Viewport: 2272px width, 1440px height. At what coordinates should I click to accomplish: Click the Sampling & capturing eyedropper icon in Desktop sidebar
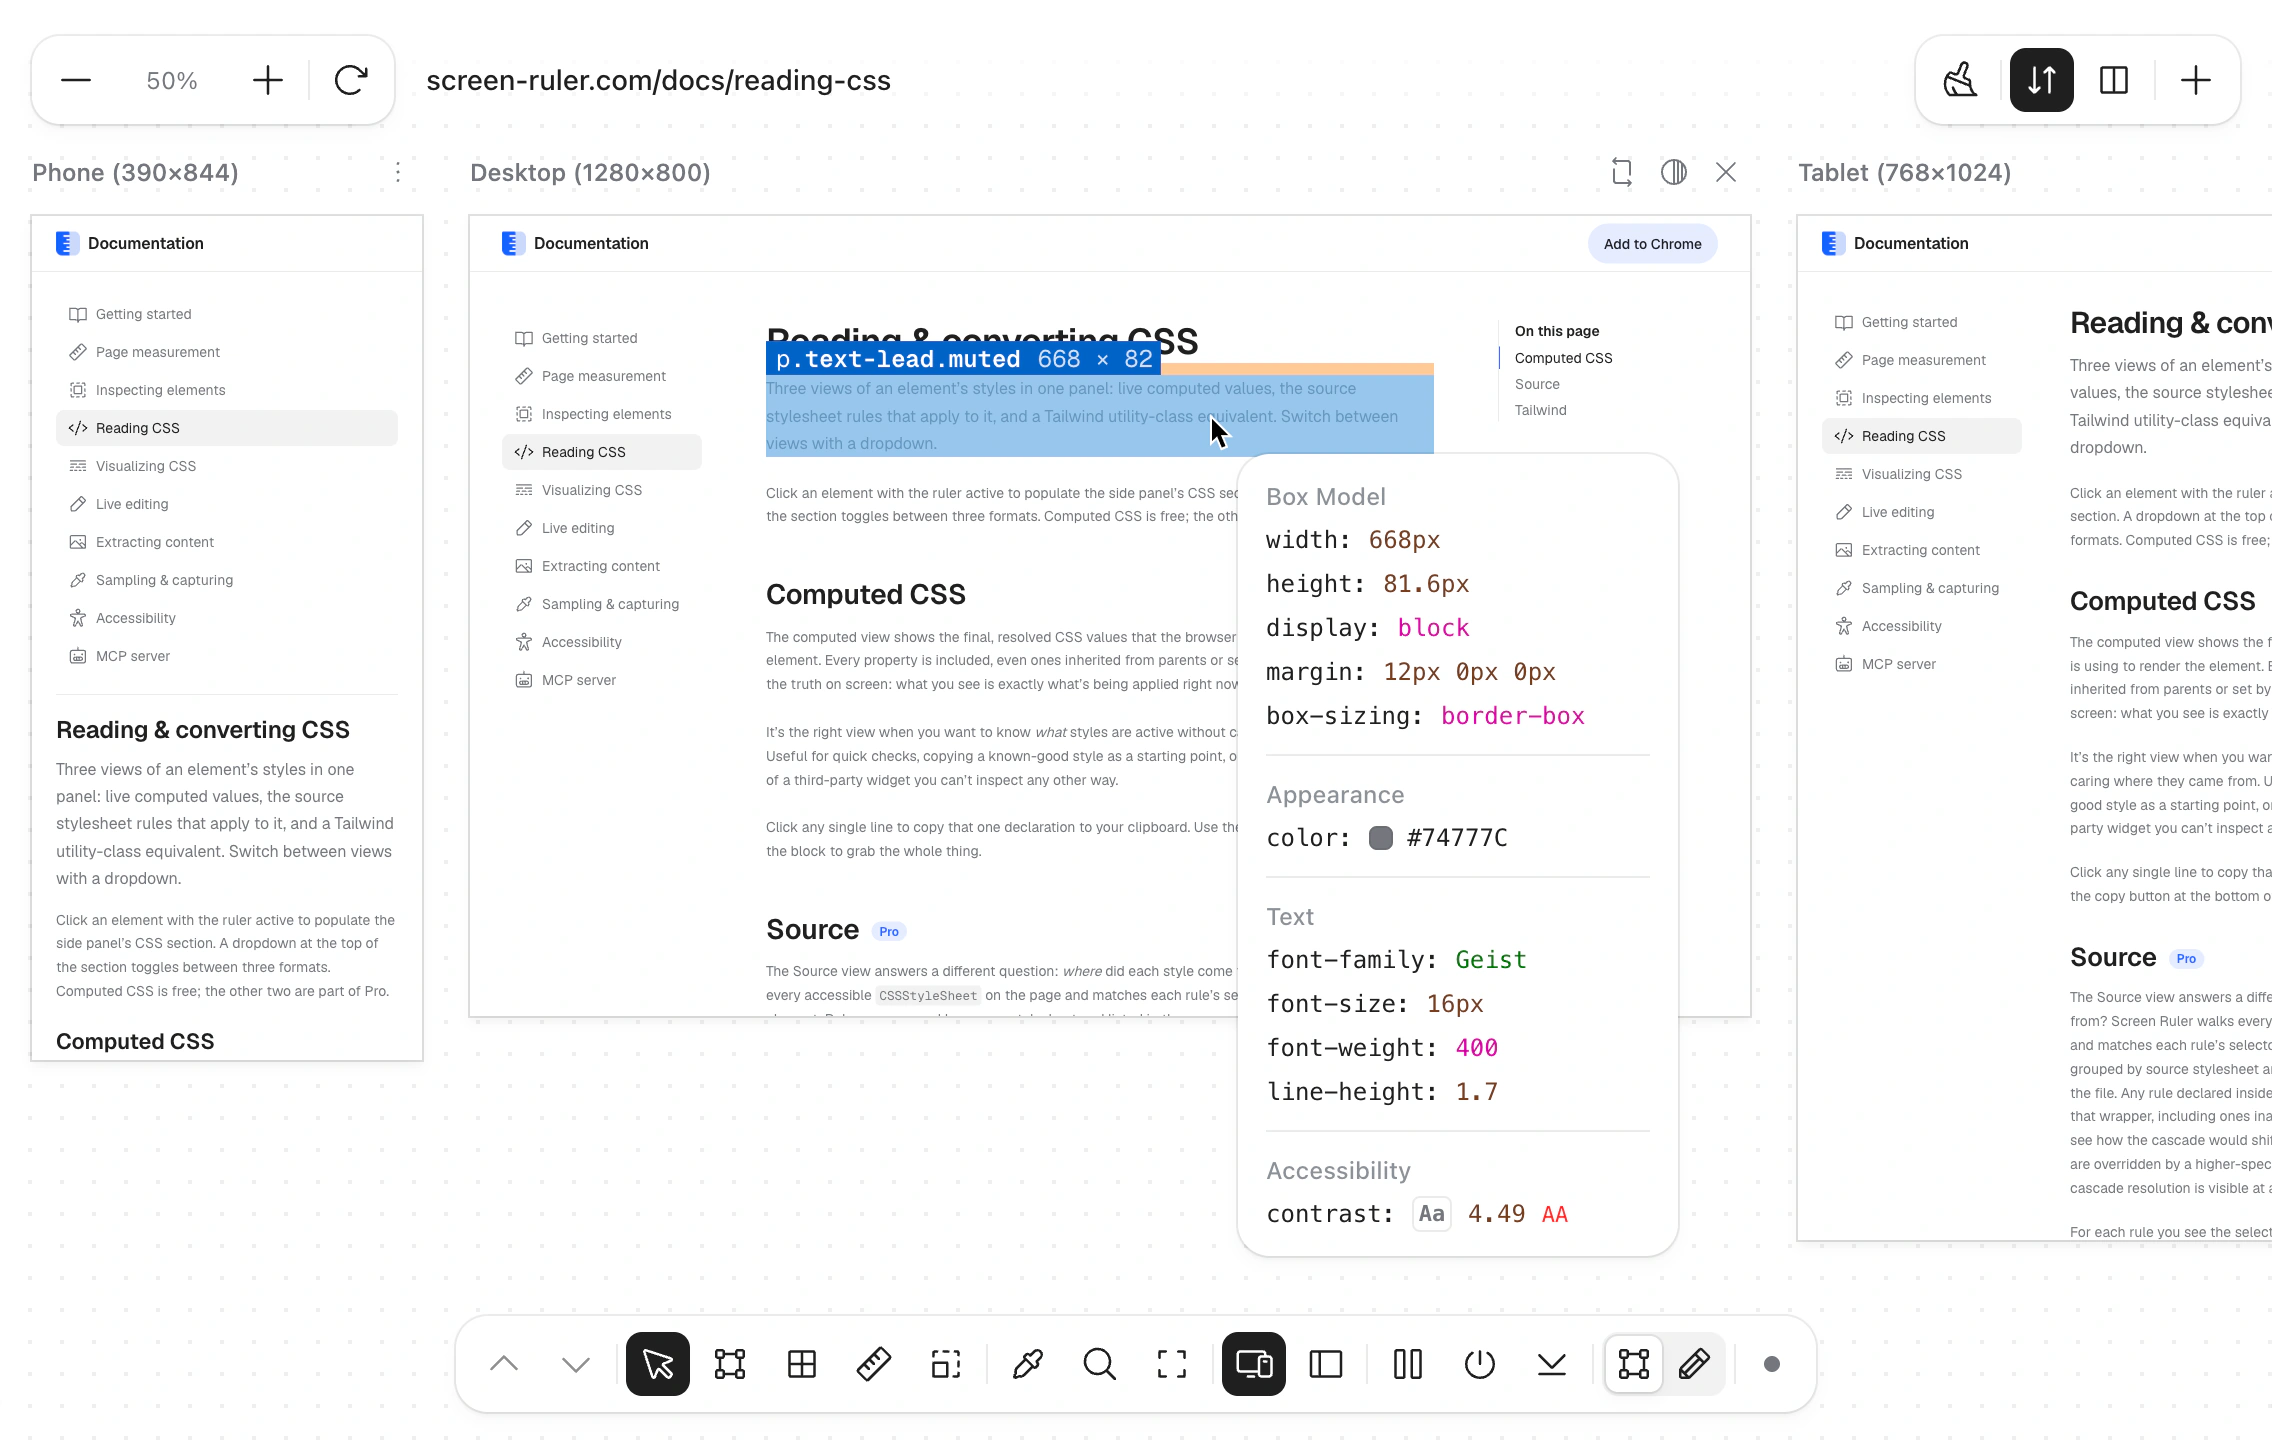pyautogui.click(x=524, y=604)
